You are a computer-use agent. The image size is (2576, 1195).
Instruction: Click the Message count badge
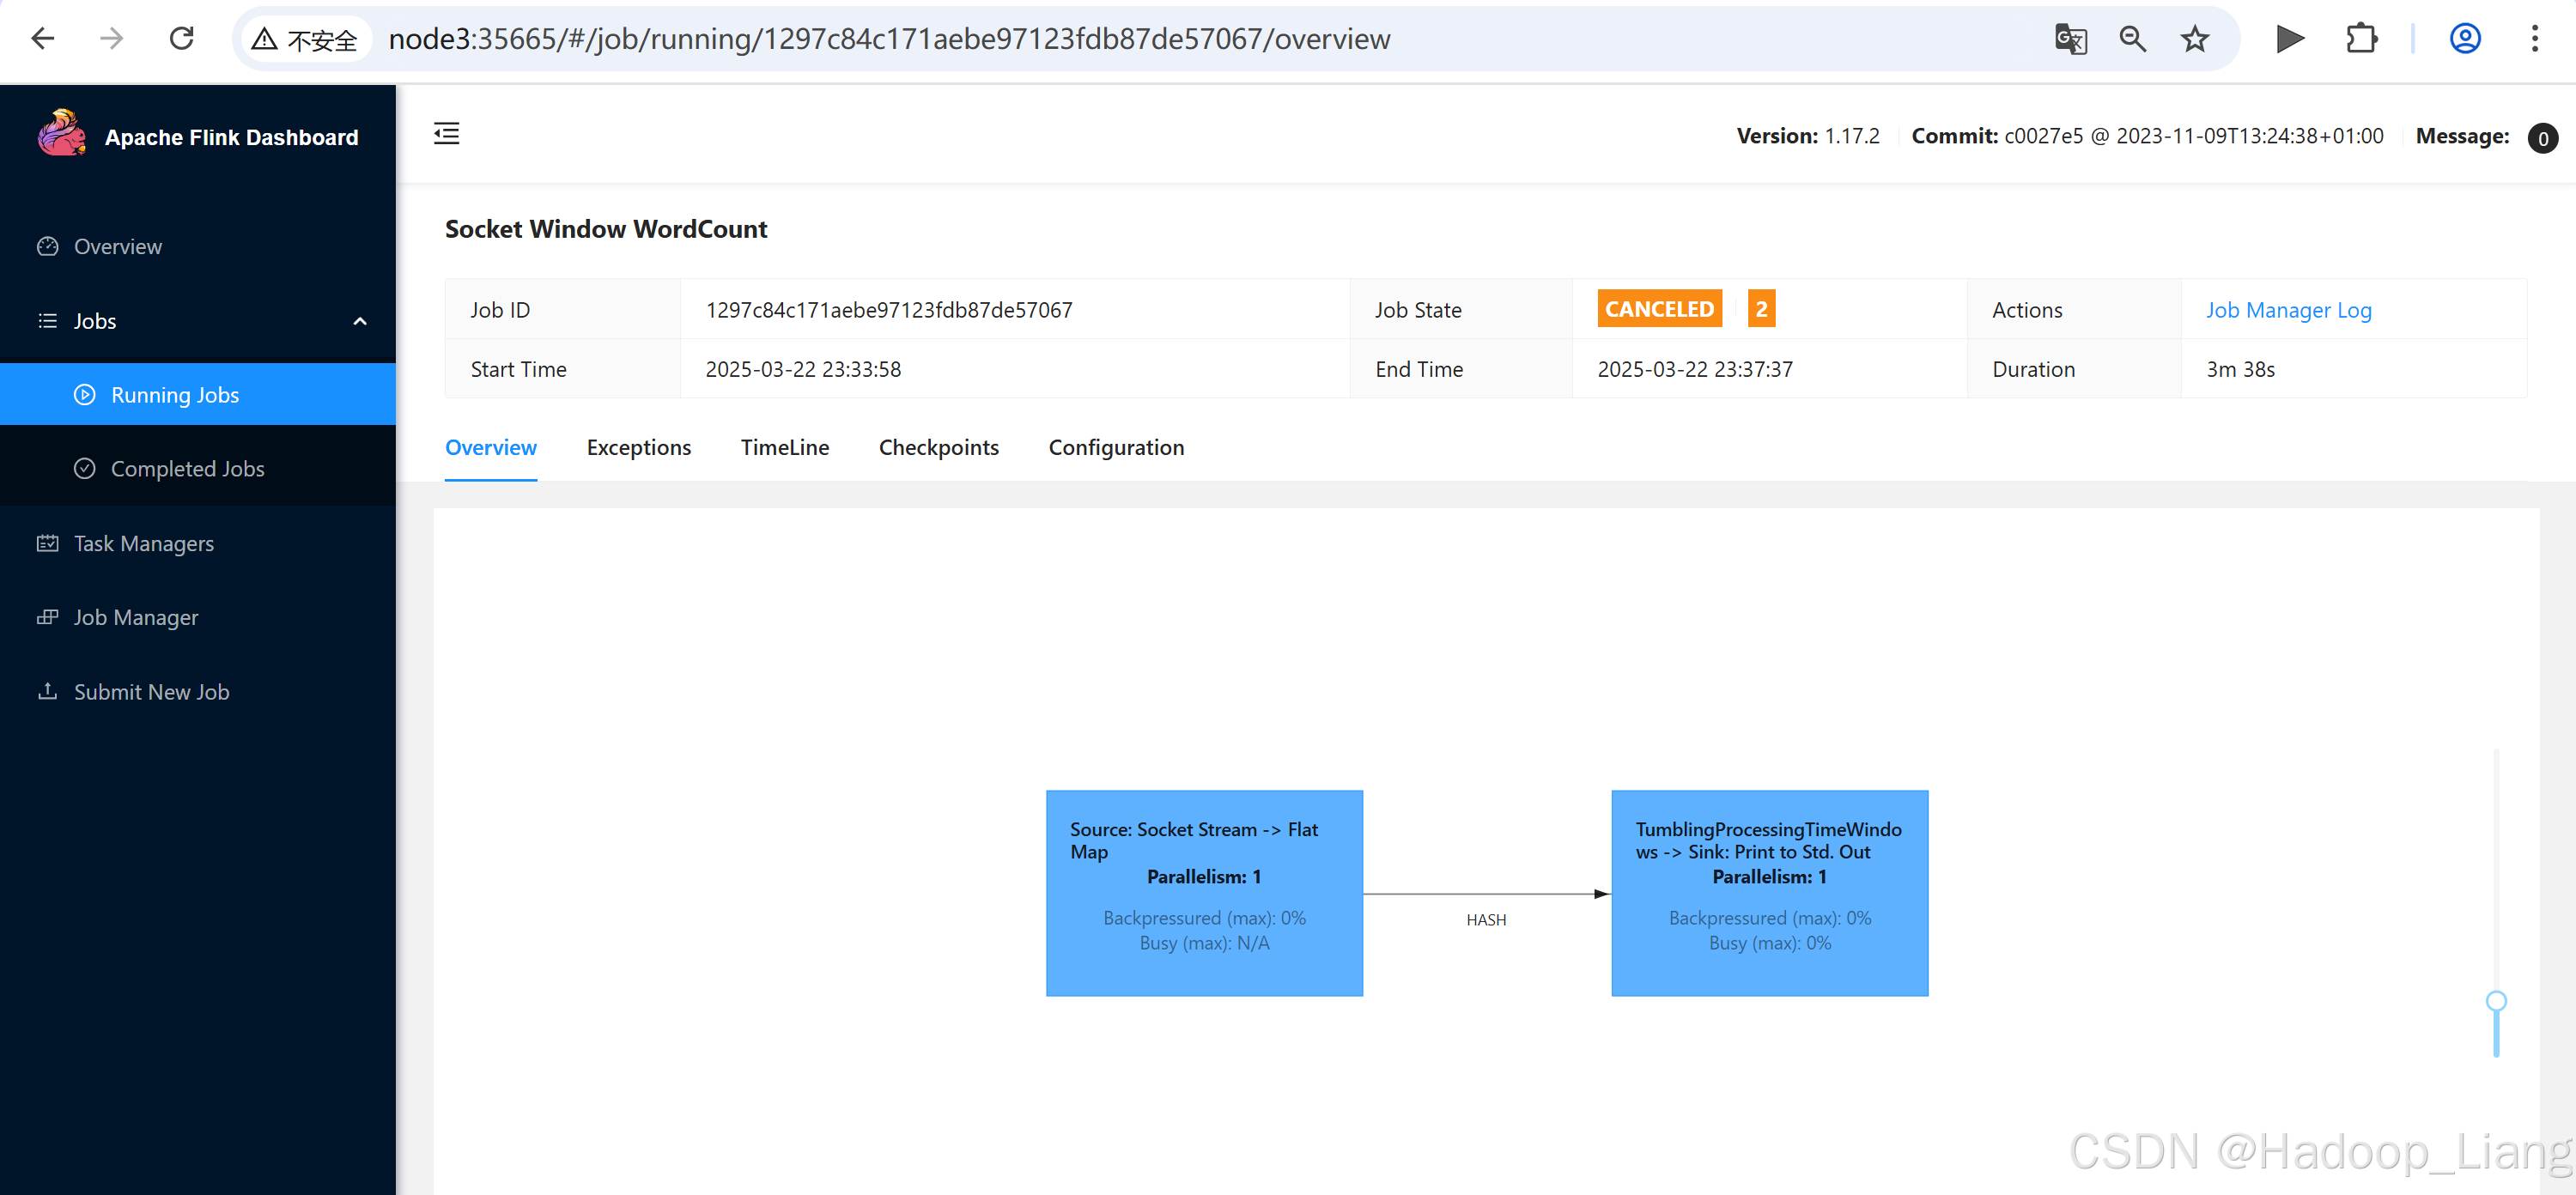[2542, 137]
